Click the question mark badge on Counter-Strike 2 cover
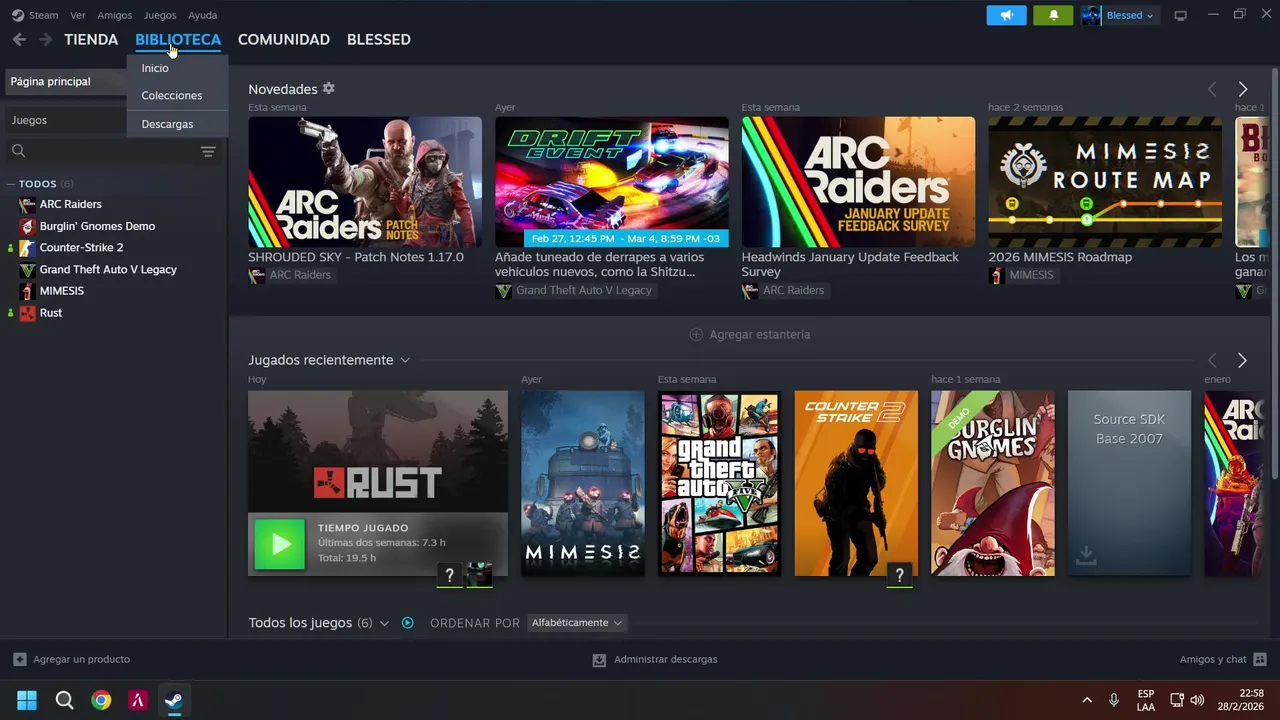Screen dimensions: 1280x720 (x=899, y=574)
